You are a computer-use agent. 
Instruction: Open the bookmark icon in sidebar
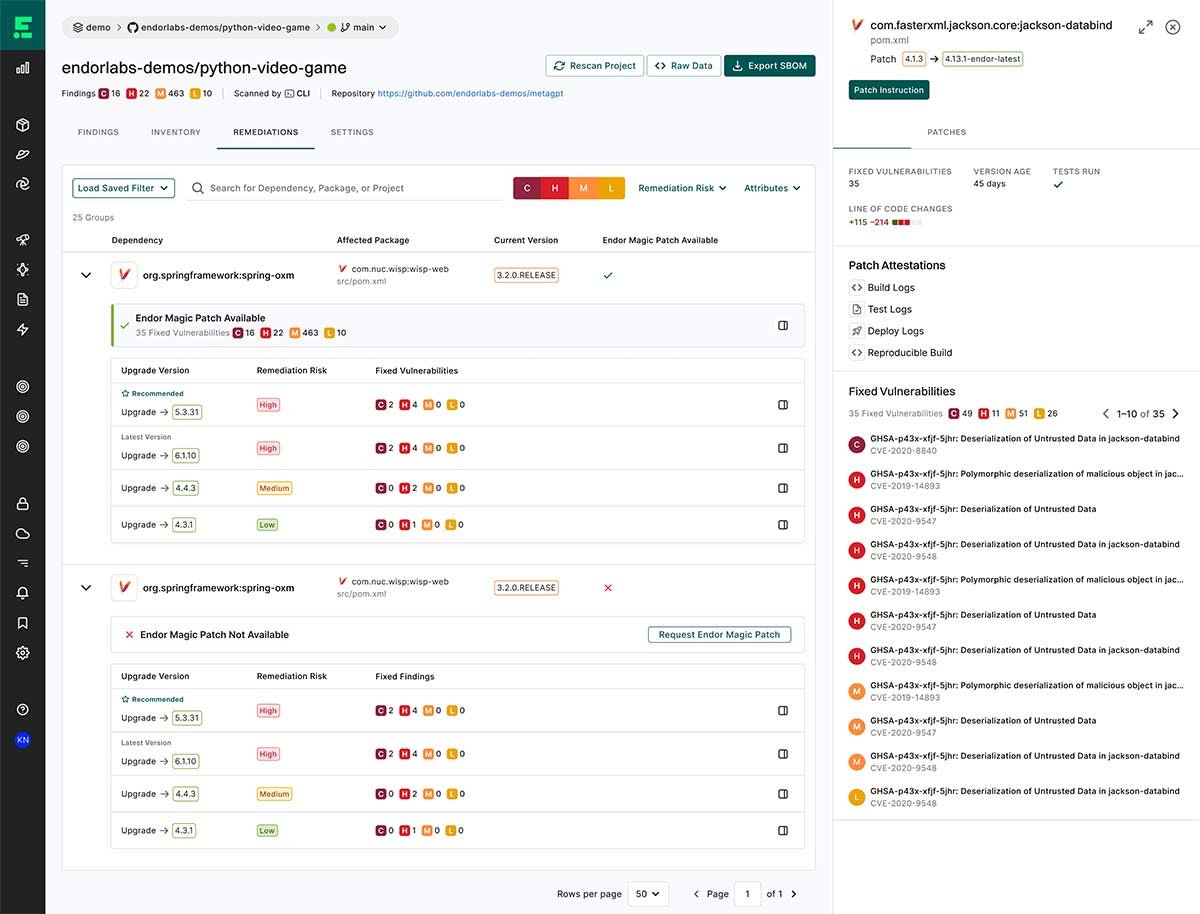coord(22,623)
